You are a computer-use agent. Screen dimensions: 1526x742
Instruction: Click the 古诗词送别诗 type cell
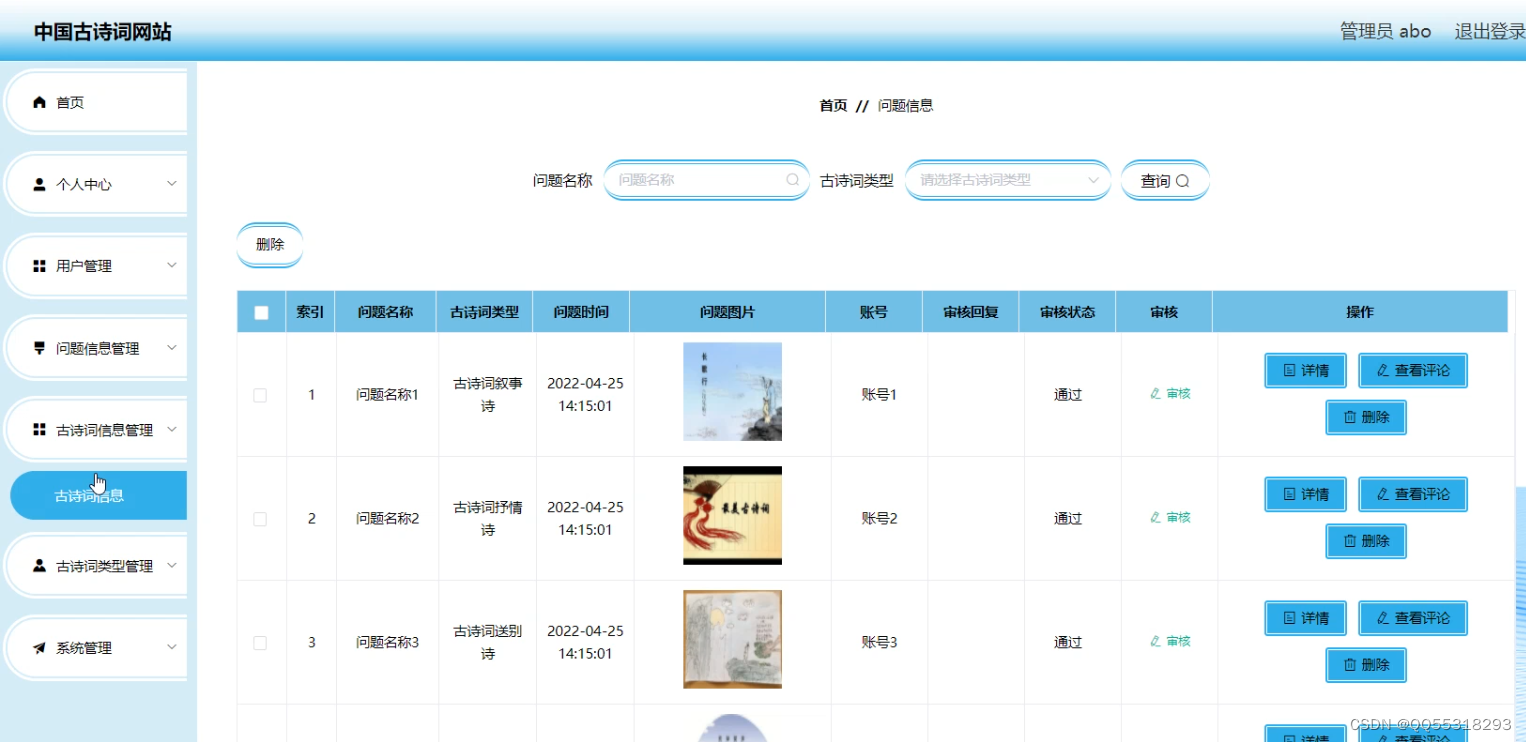pyautogui.click(x=488, y=643)
